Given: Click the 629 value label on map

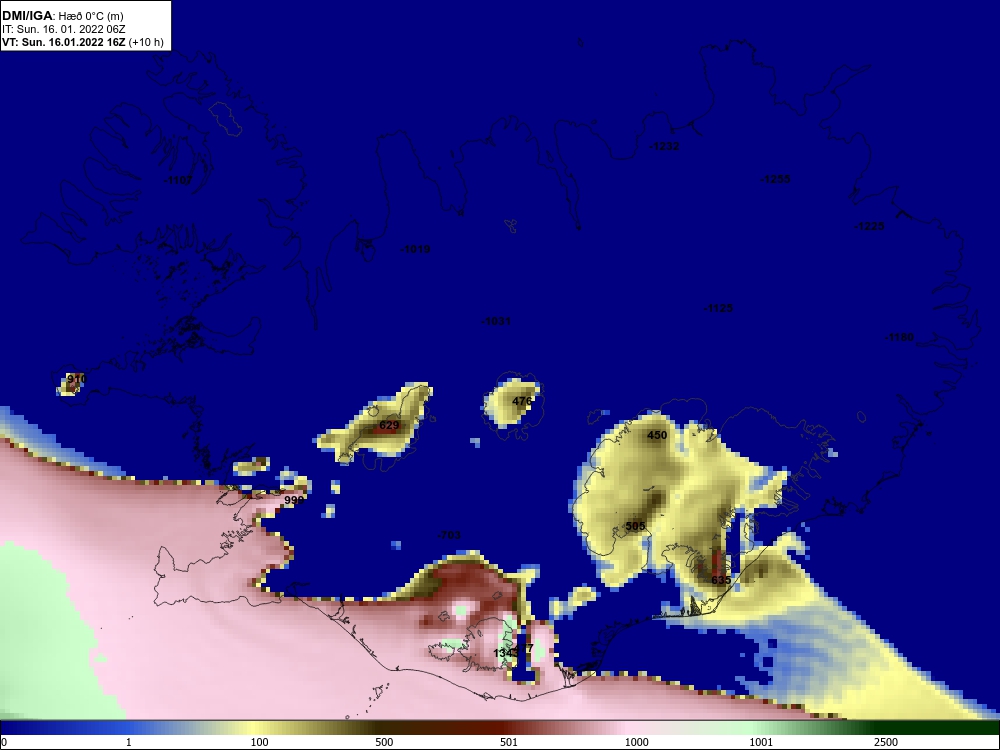Looking at the screenshot, I should click(x=389, y=425).
